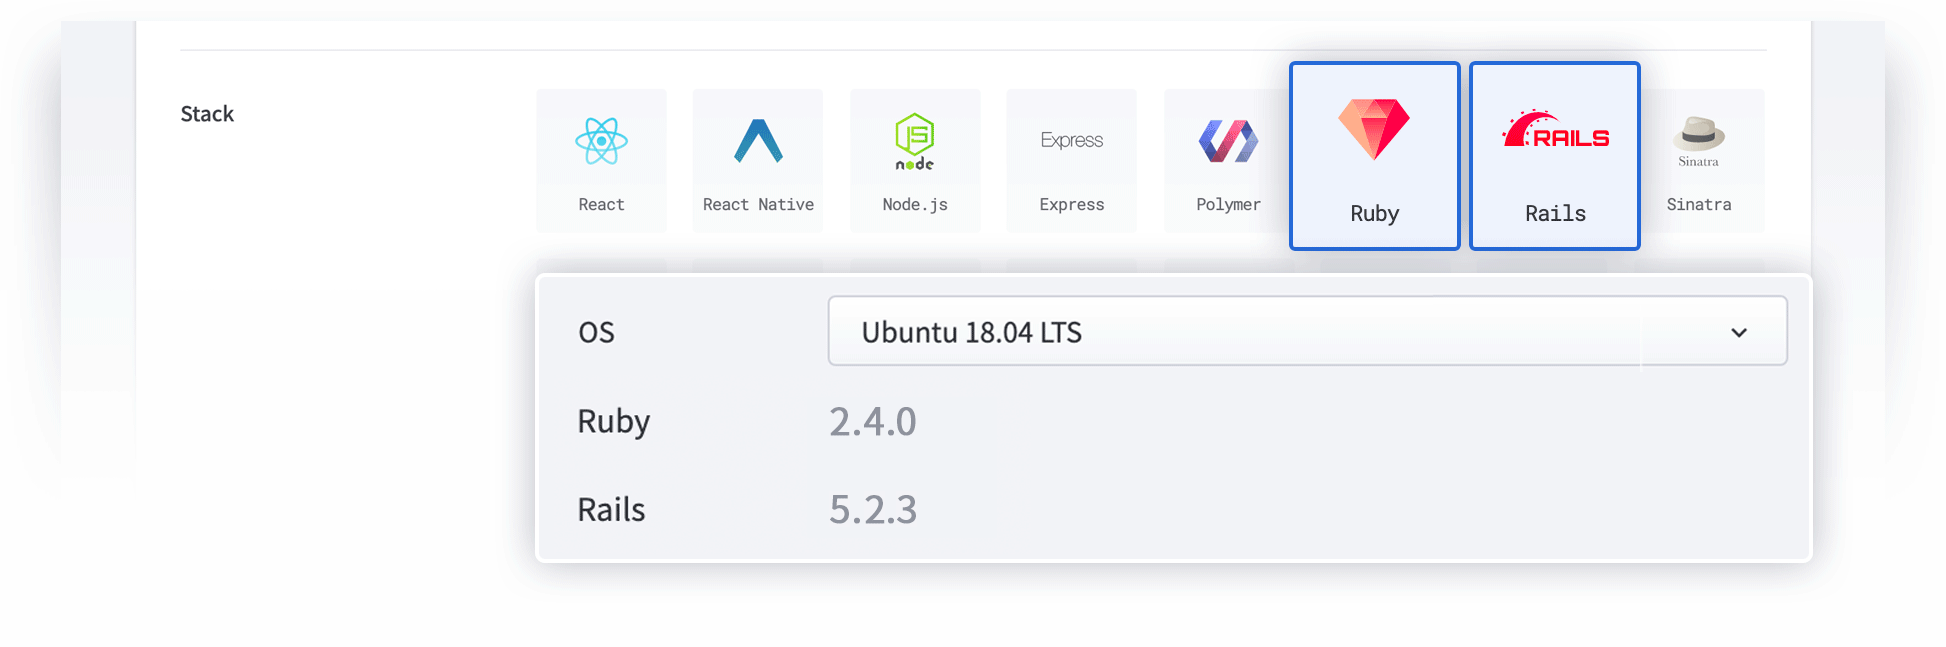1946x647 pixels.
Task: Click the Rails version value 5.2.3
Action: [873, 510]
